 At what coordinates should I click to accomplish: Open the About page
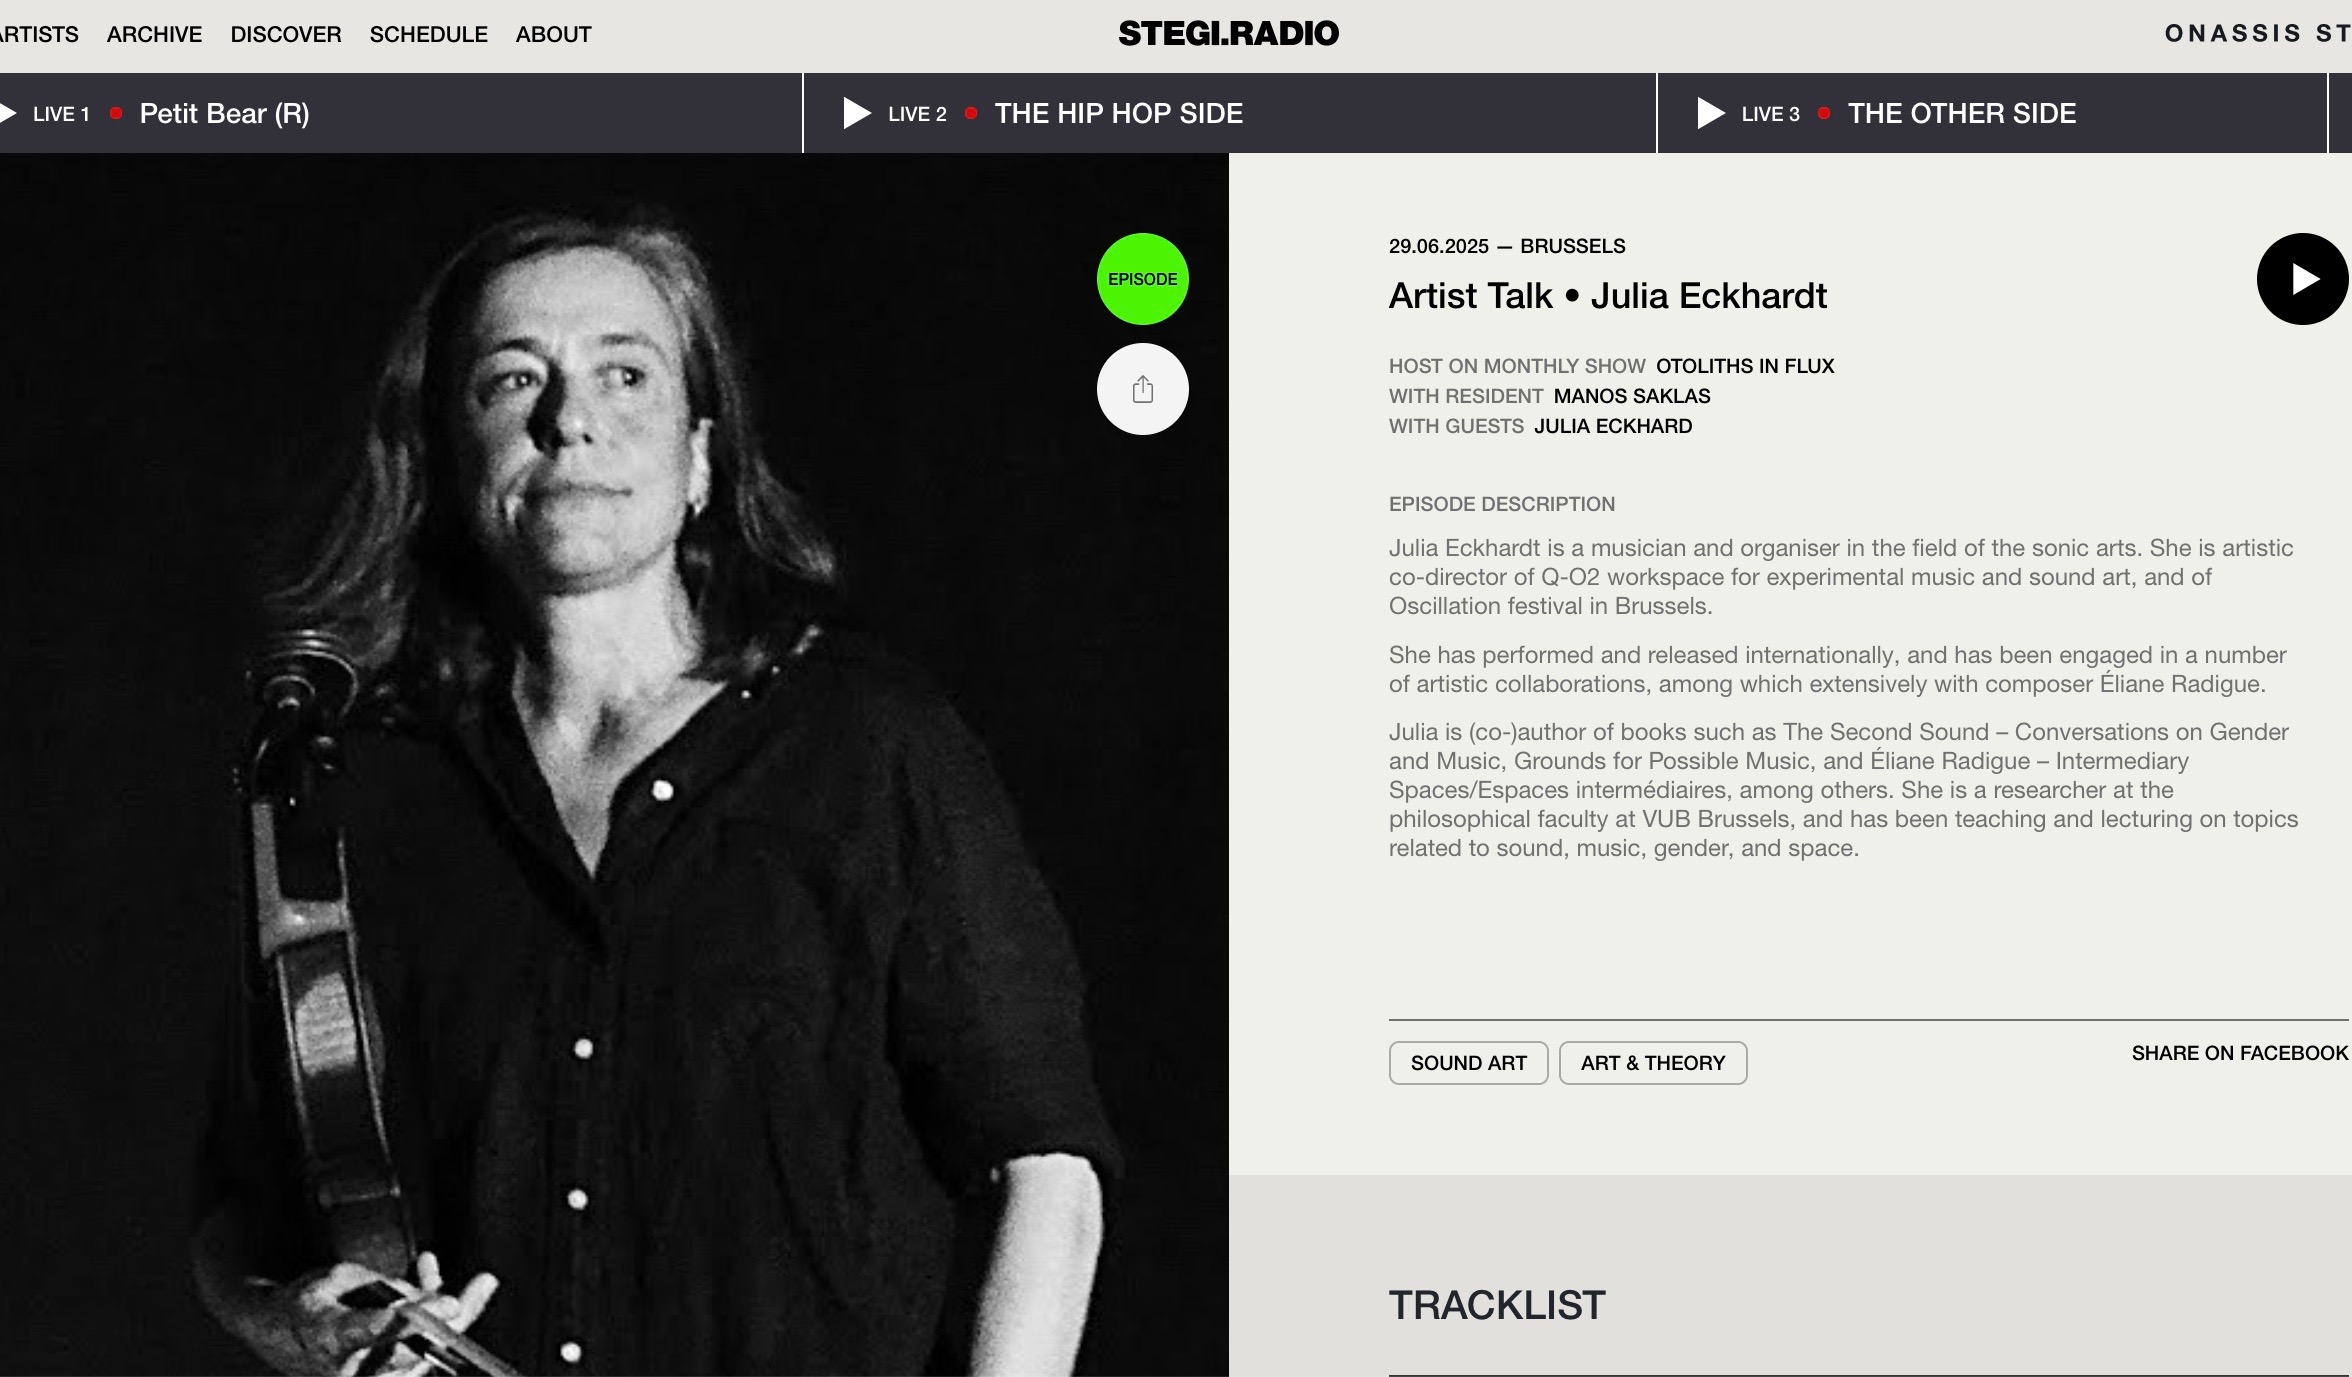554,34
